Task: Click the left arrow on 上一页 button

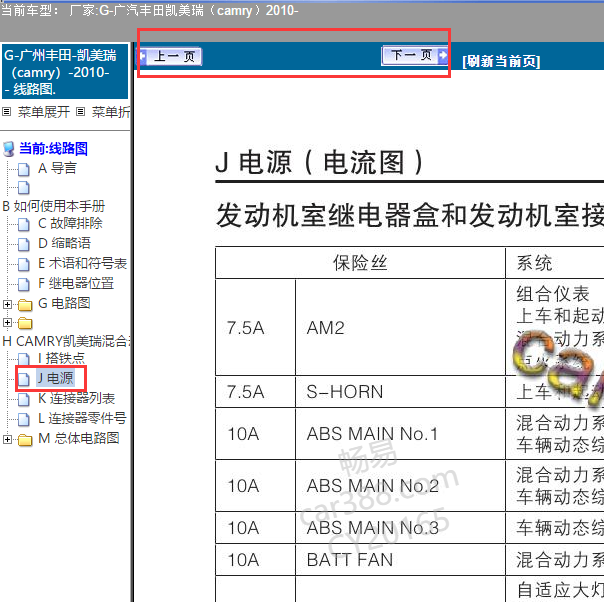Action: click(x=142, y=57)
